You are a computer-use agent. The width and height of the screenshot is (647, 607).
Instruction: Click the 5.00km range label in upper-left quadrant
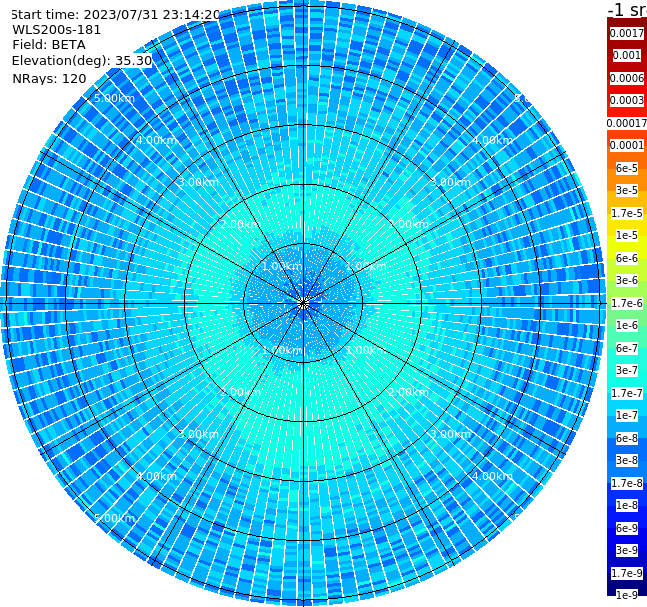coord(114,98)
